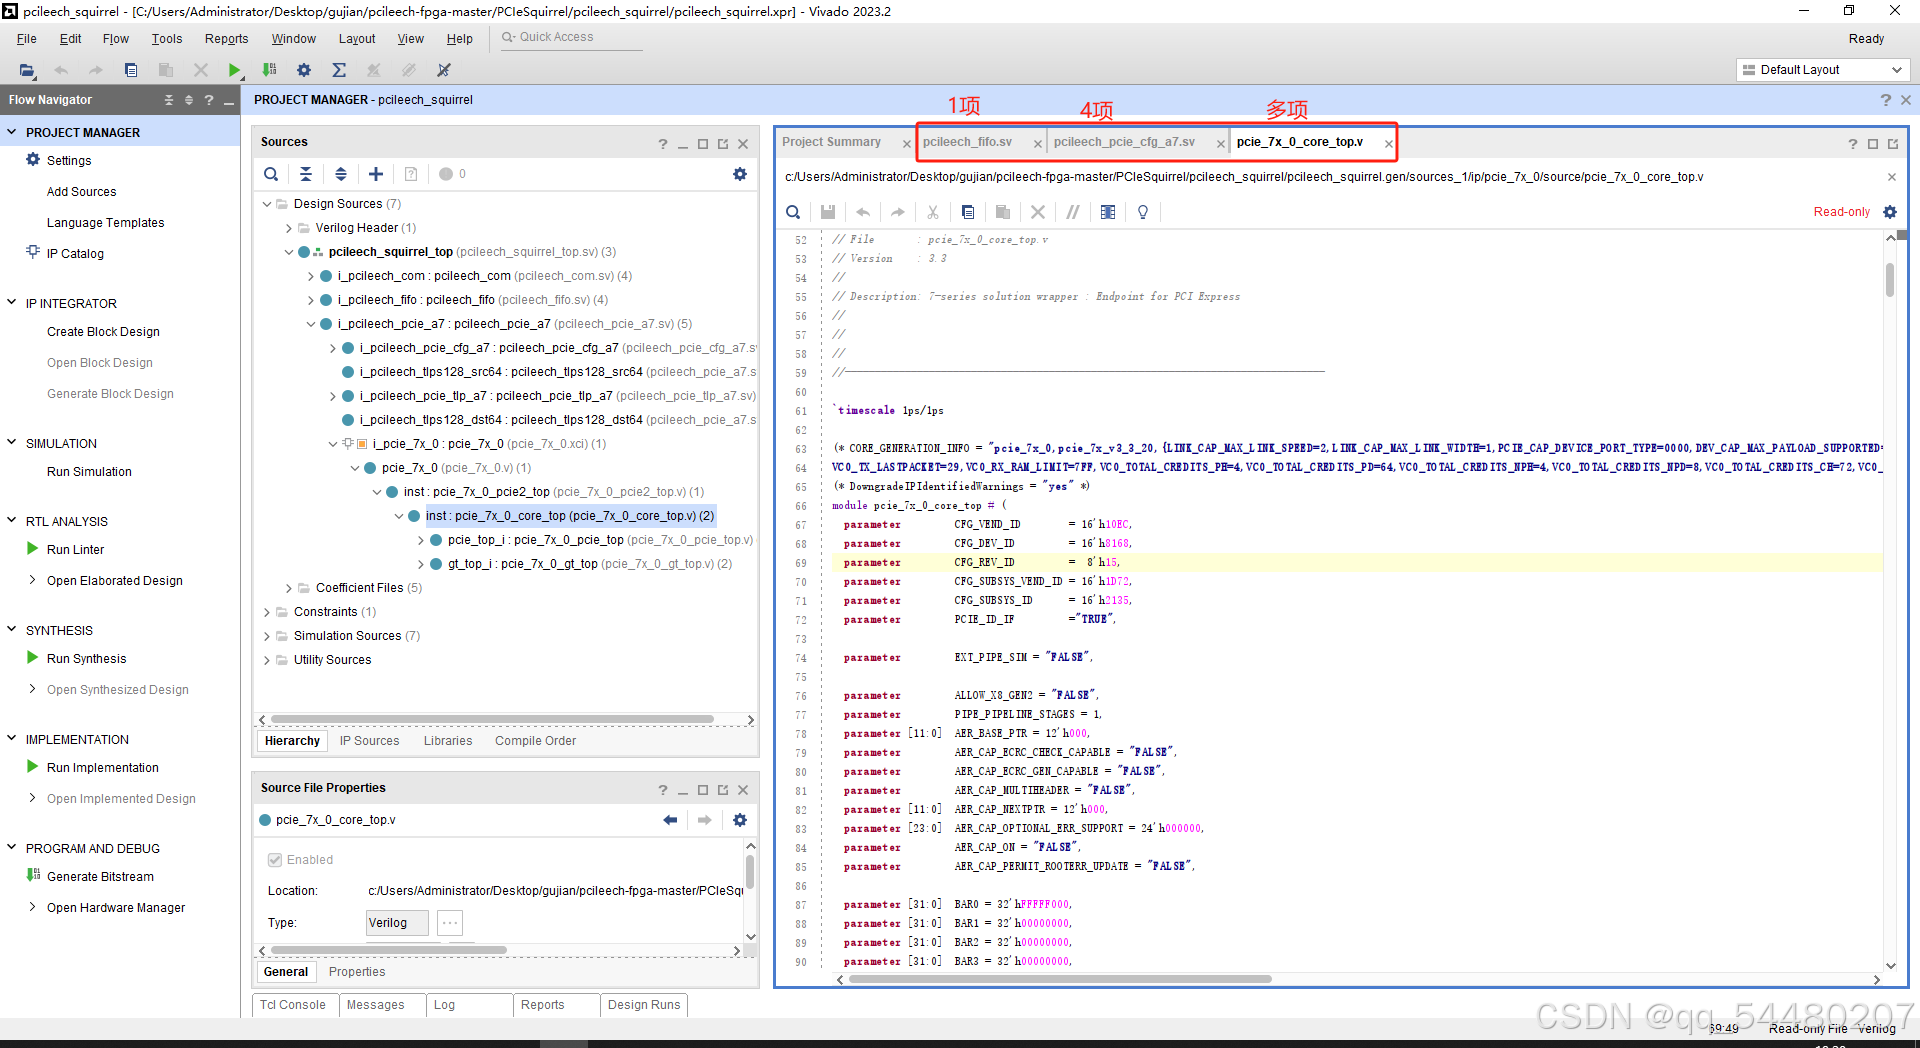This screenshot has width=1920, height=1048.
Task: Open IP Catalog
Action: (x=75, y=254)
